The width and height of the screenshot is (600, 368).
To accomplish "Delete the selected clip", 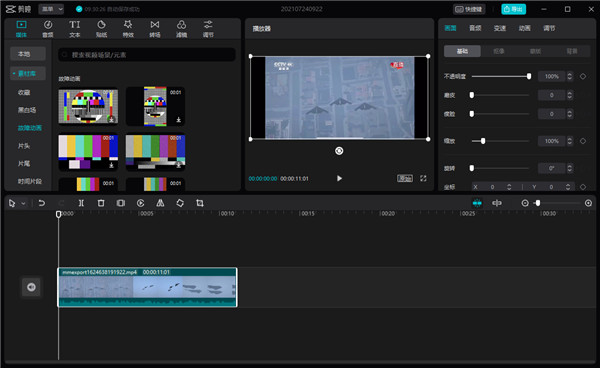I will tap(101, 203).
